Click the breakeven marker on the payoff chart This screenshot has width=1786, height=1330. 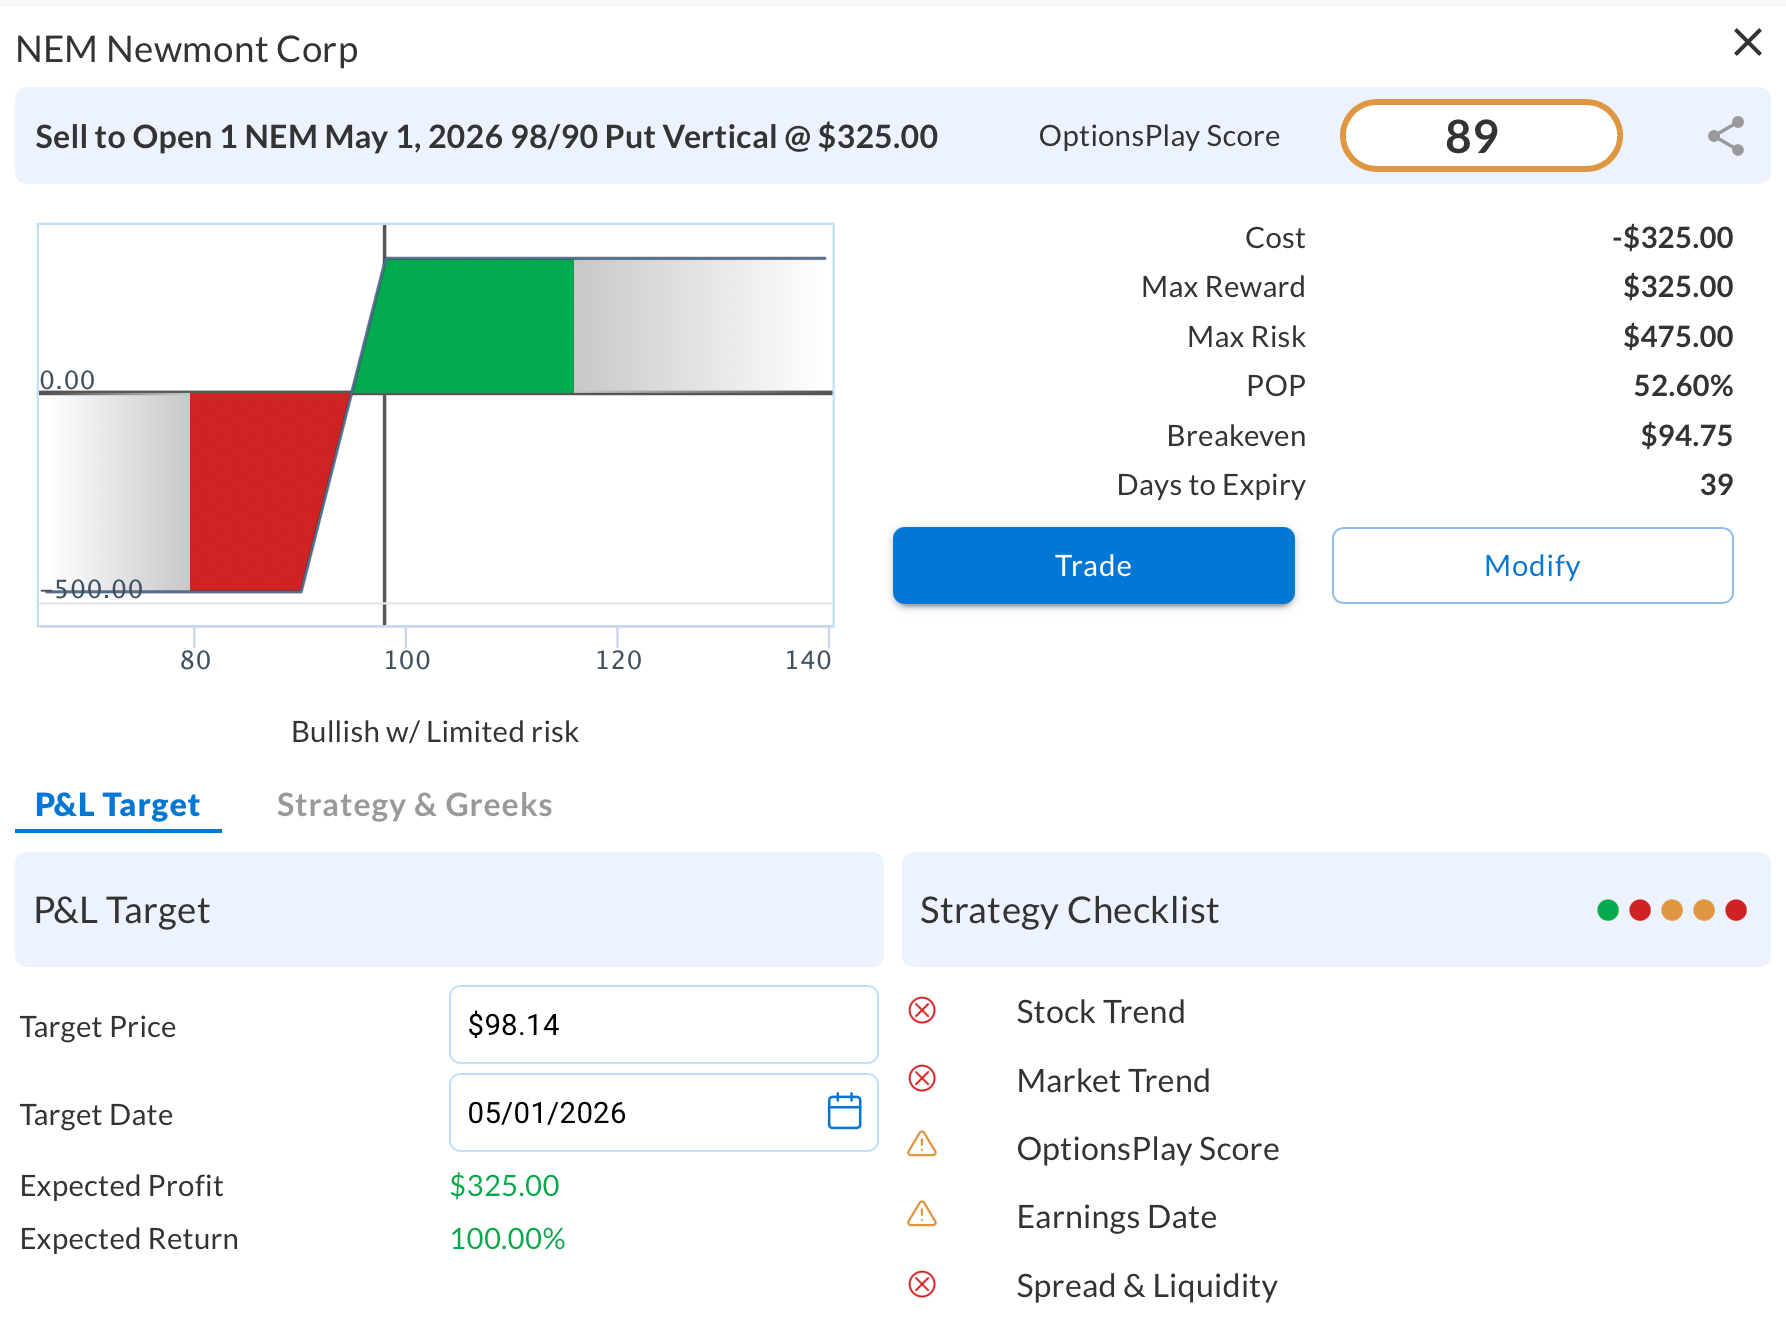tap(352, 391)
